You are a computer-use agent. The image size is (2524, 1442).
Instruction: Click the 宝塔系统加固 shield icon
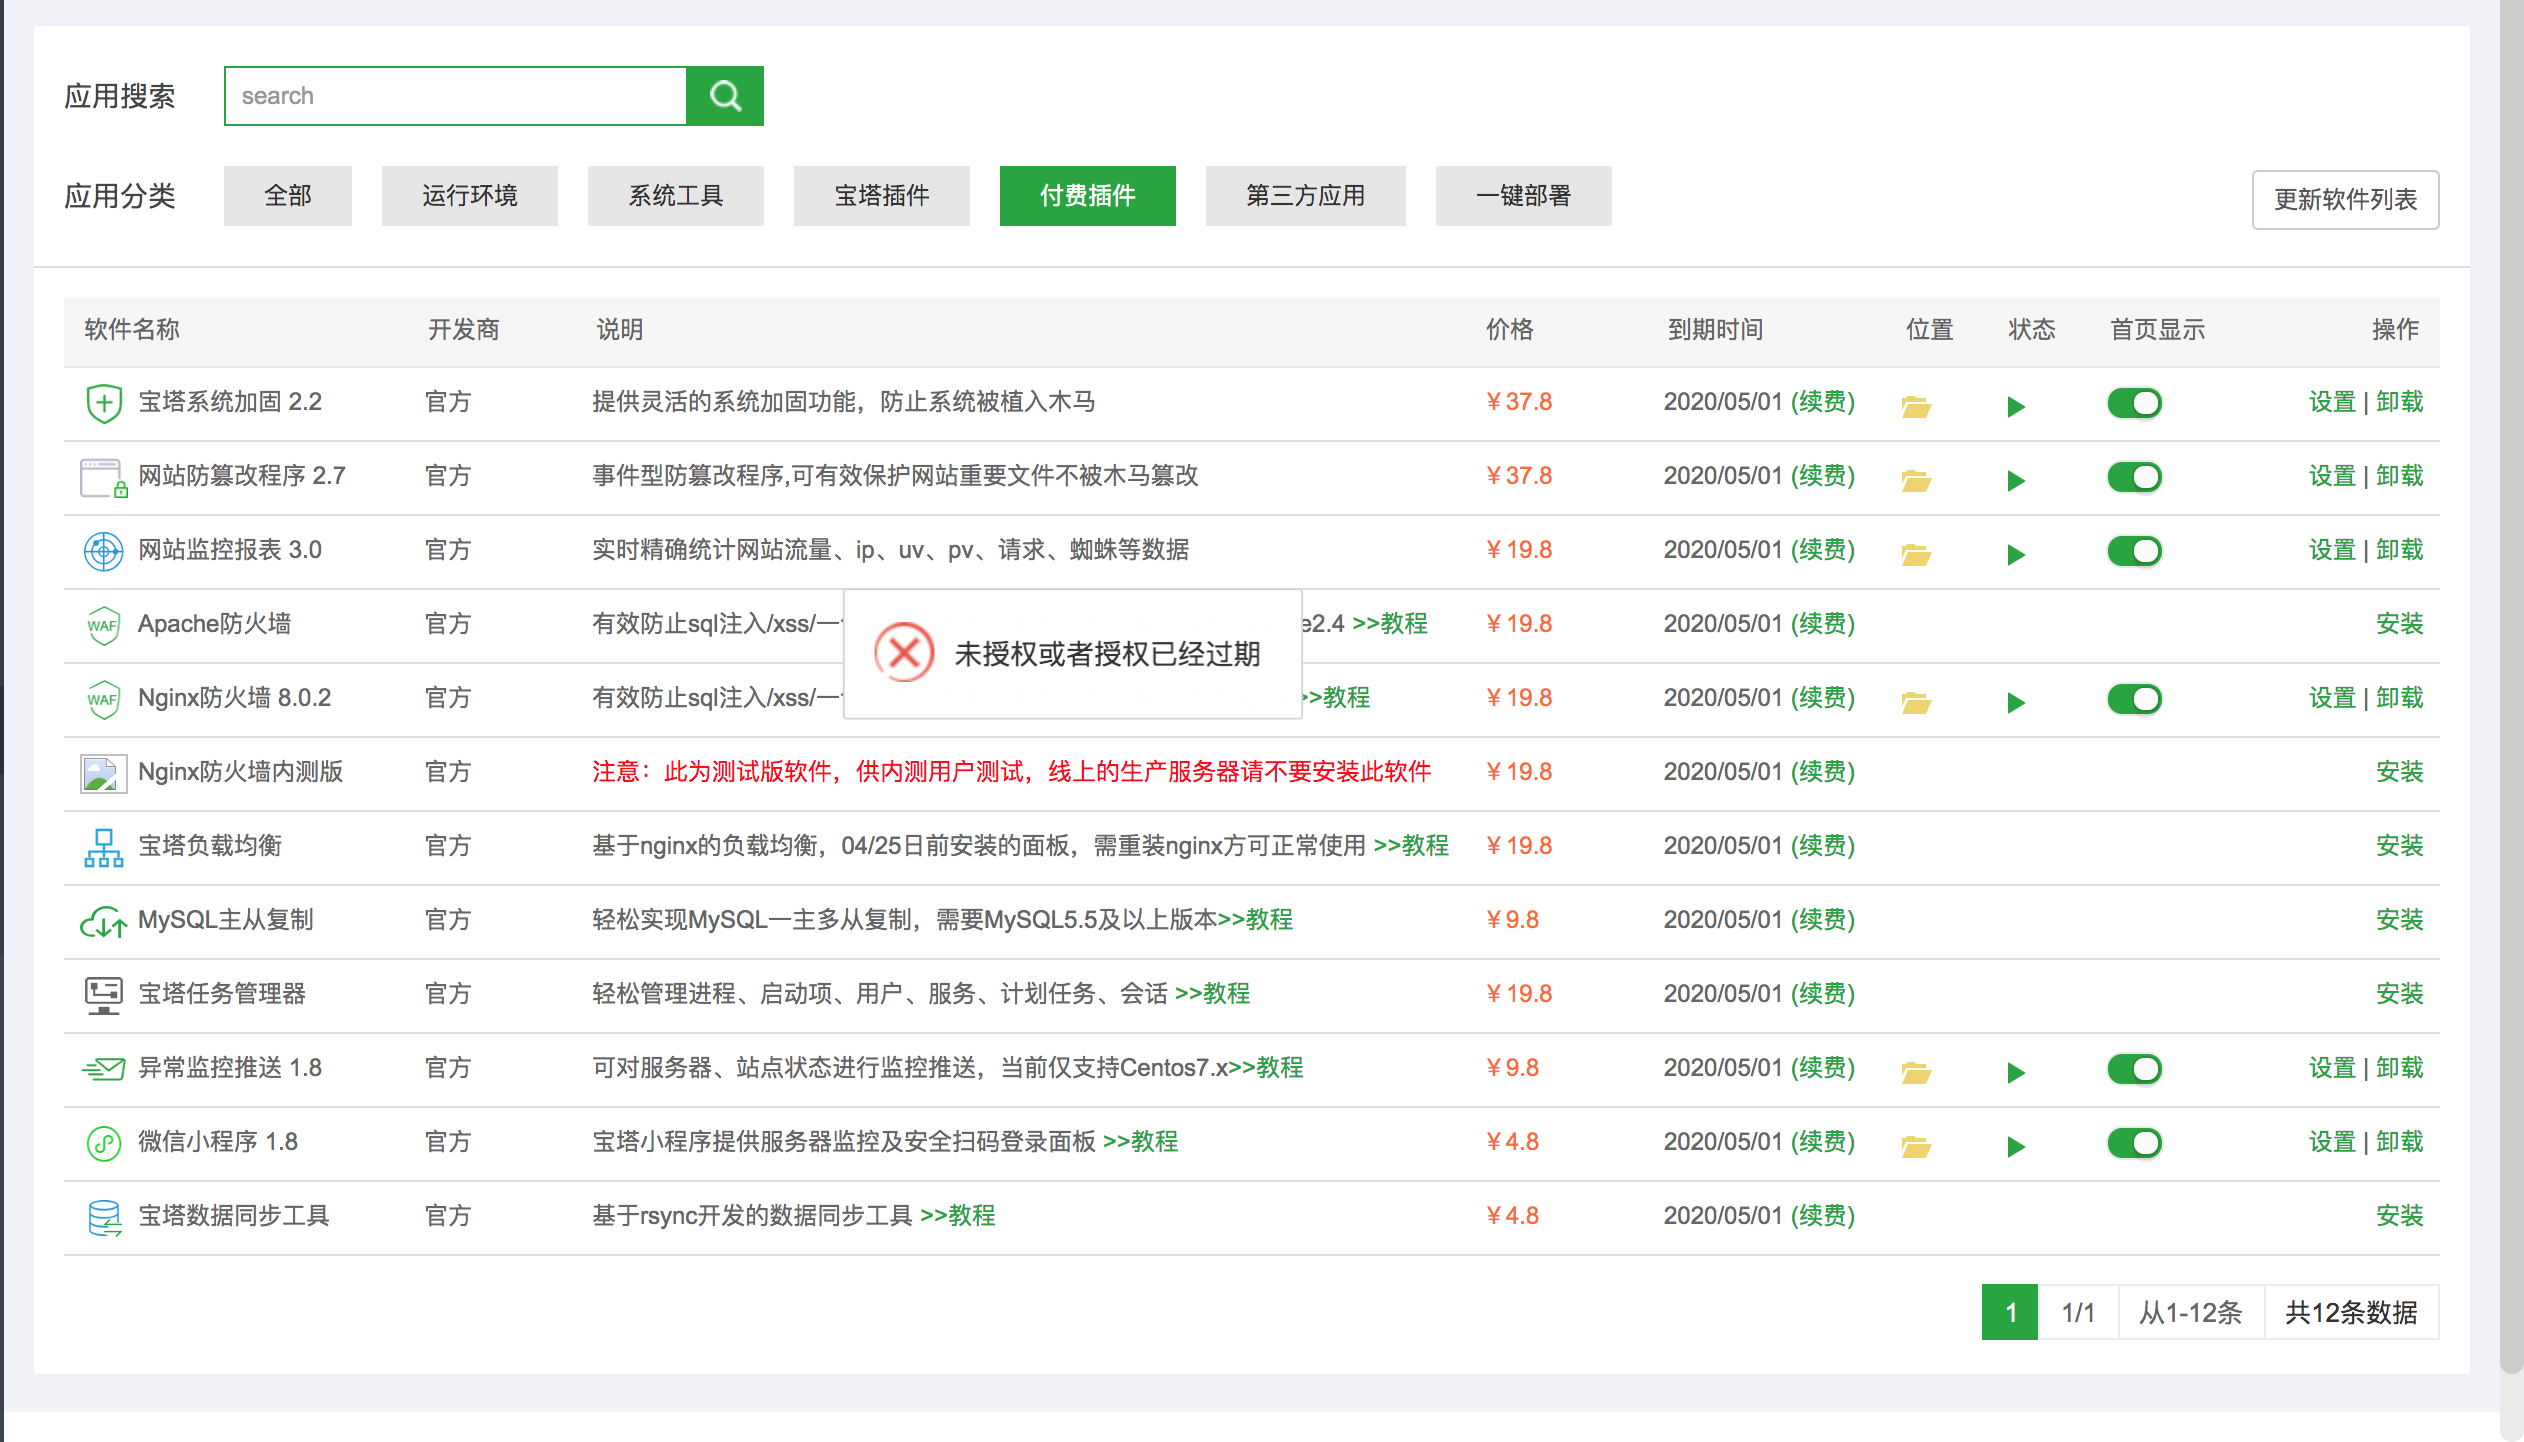tap(104, 403)
